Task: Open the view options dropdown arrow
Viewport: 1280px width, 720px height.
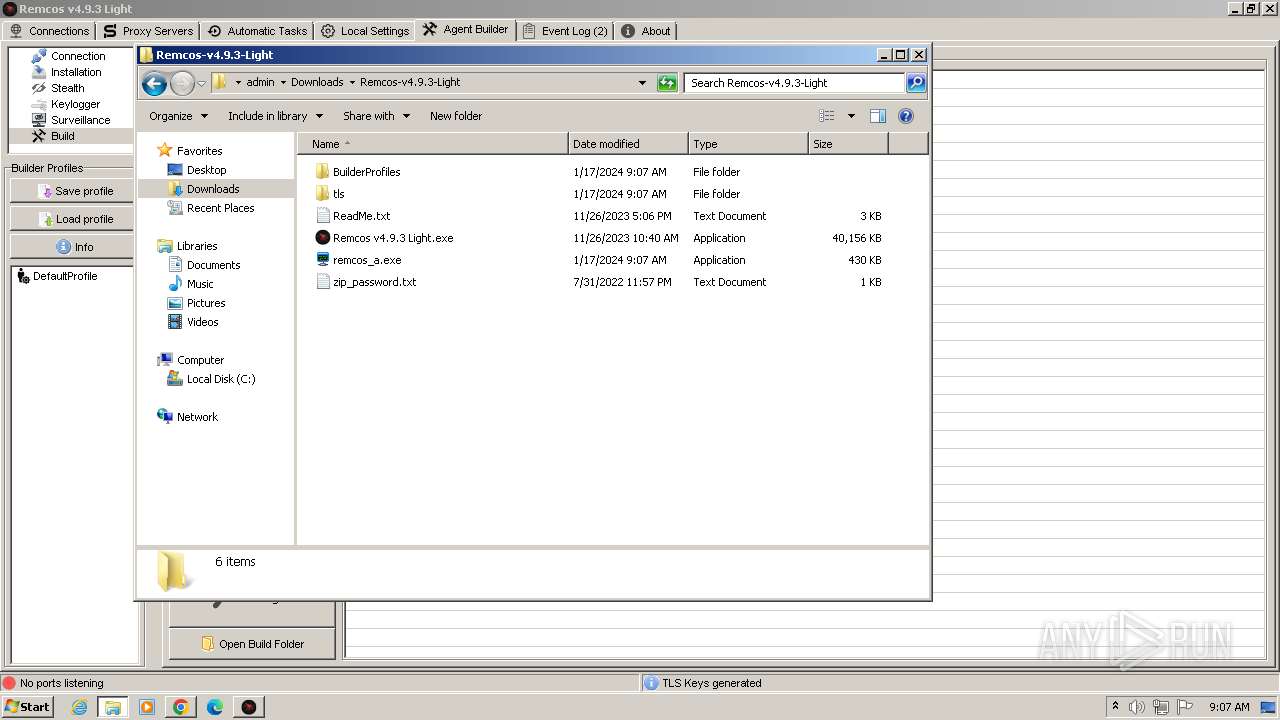Action: click(x=851, y=116)
